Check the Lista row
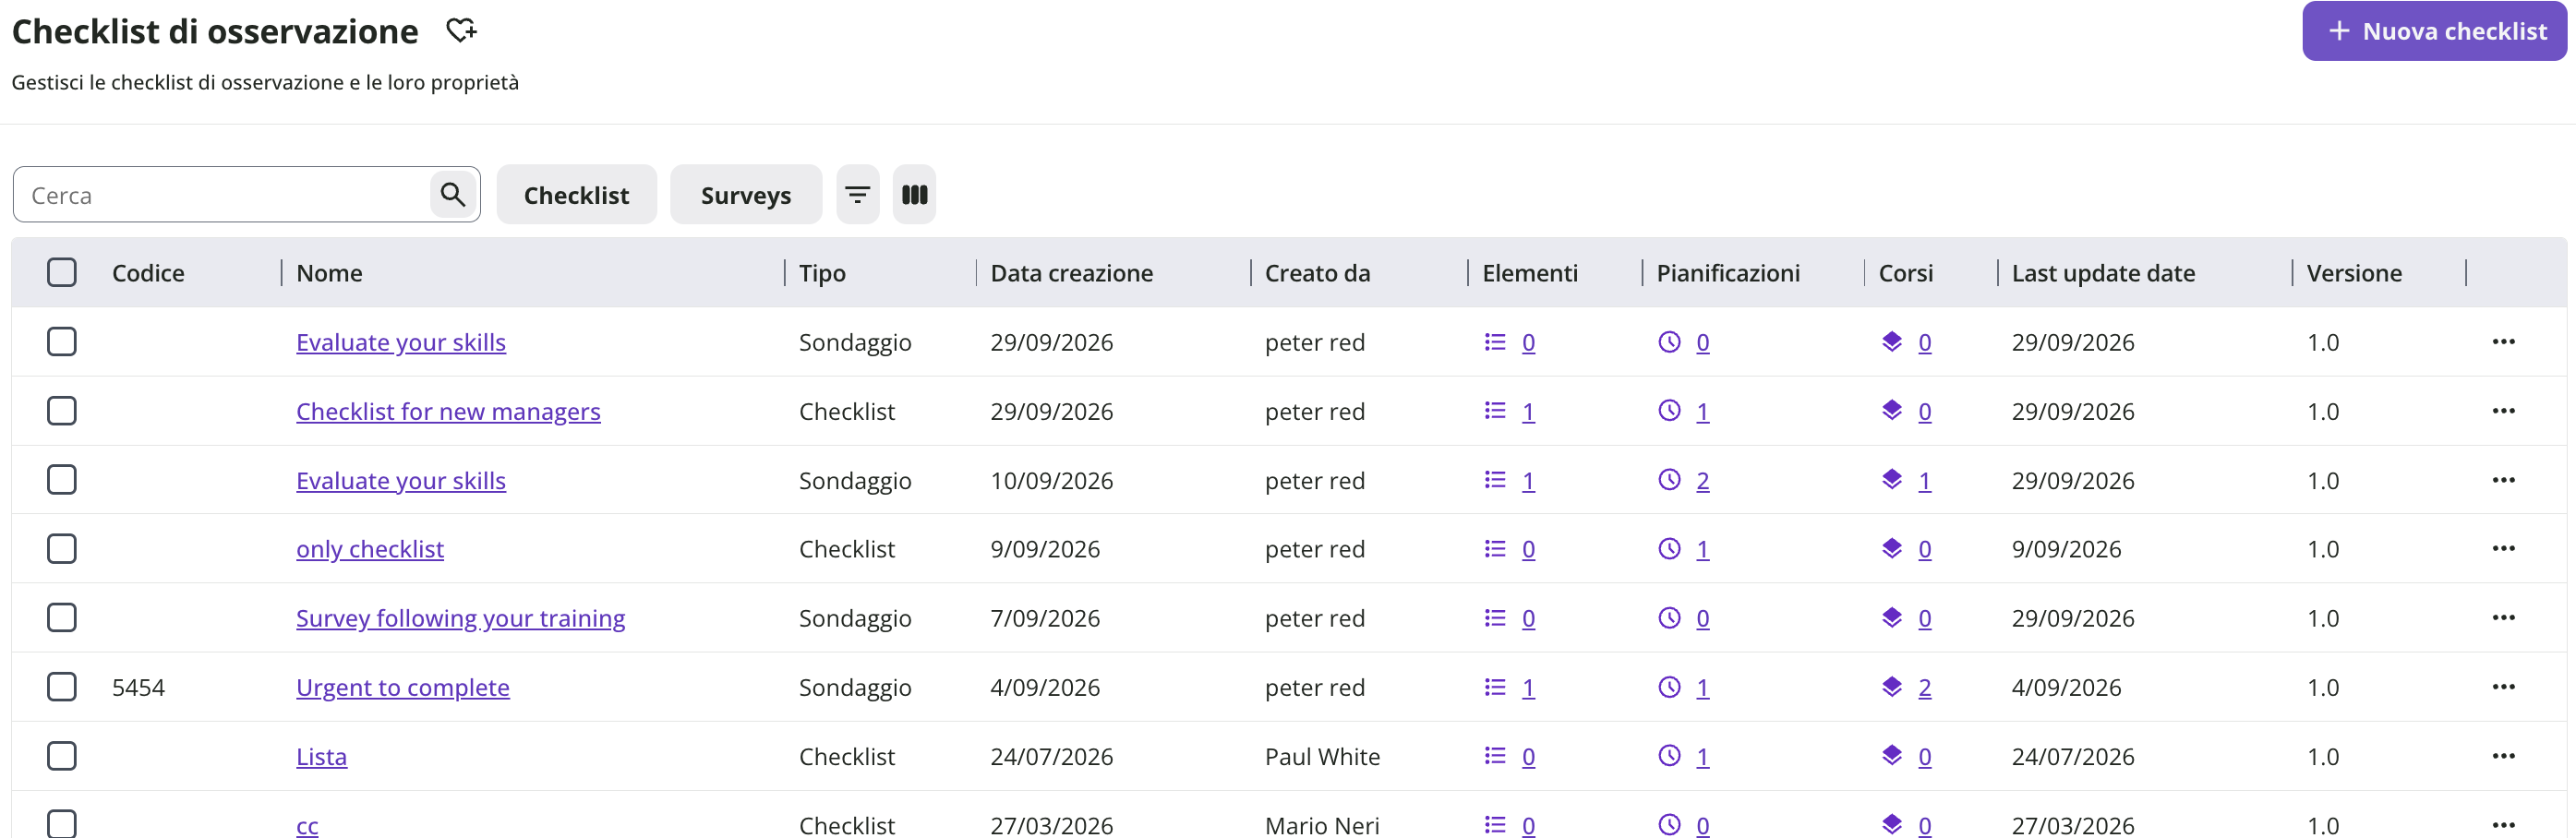 click(62, 756)
